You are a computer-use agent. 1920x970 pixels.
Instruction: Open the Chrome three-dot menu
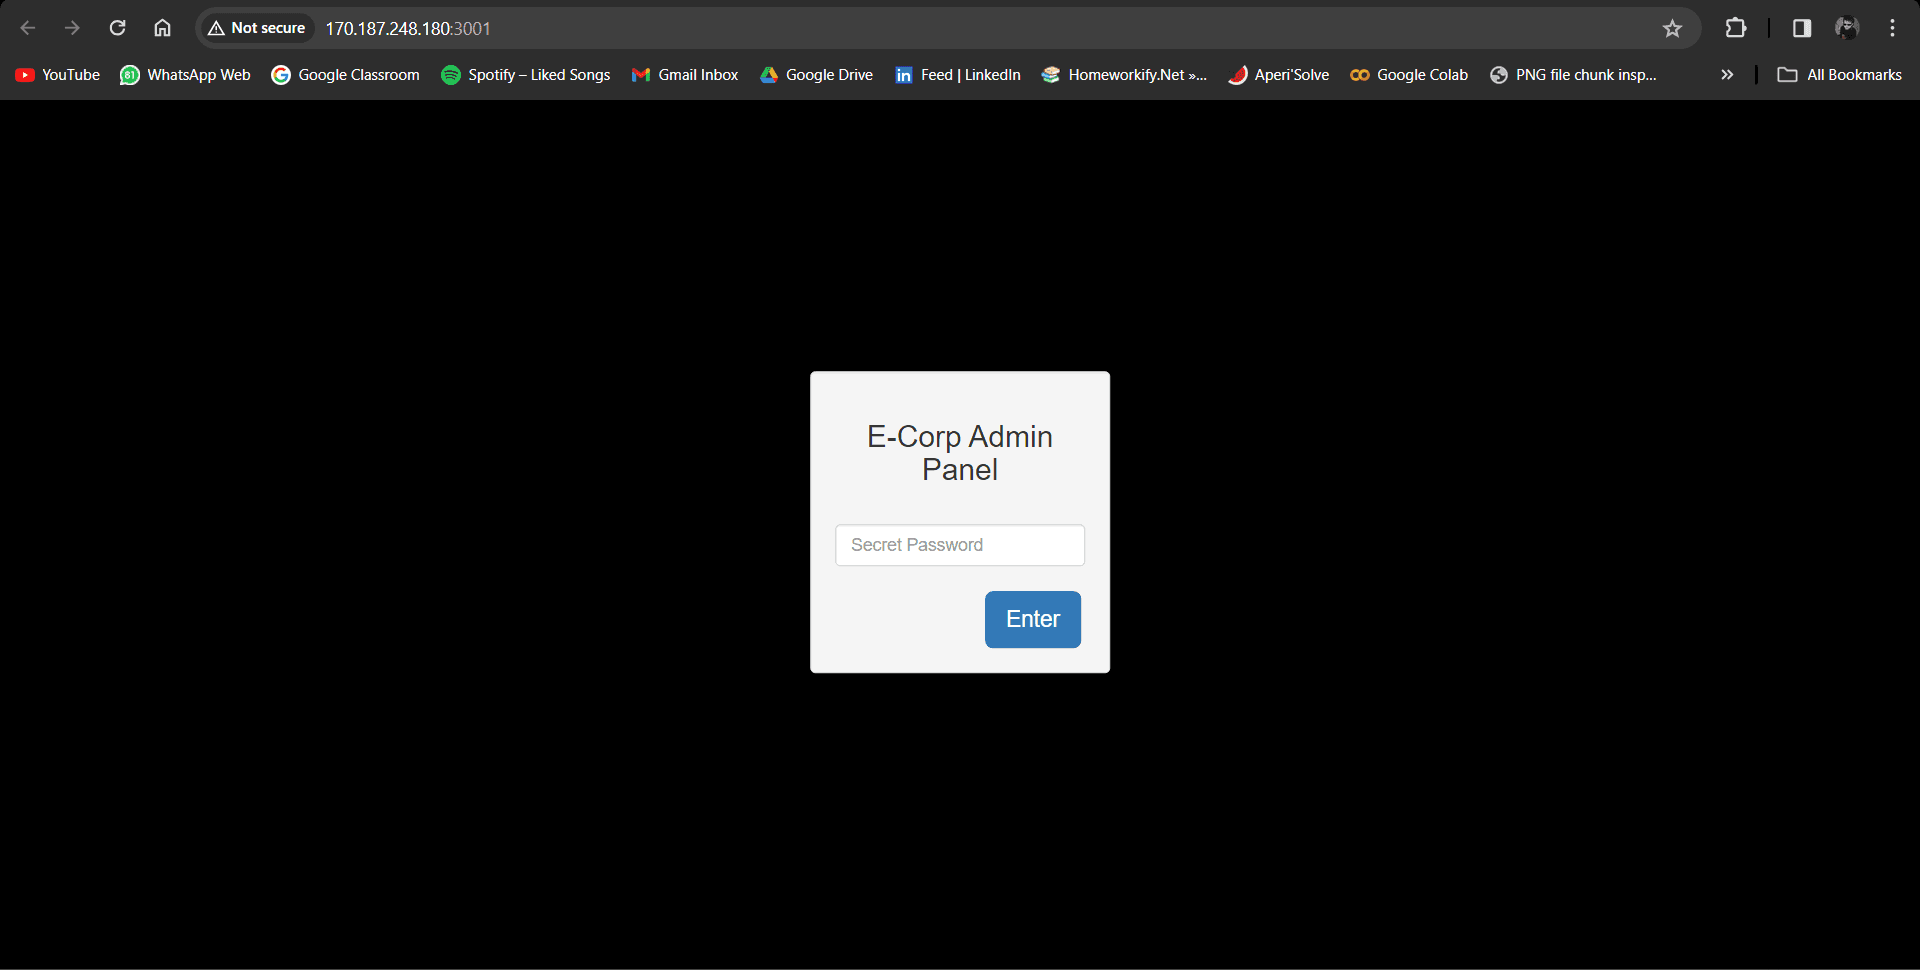coord(1892,28)
